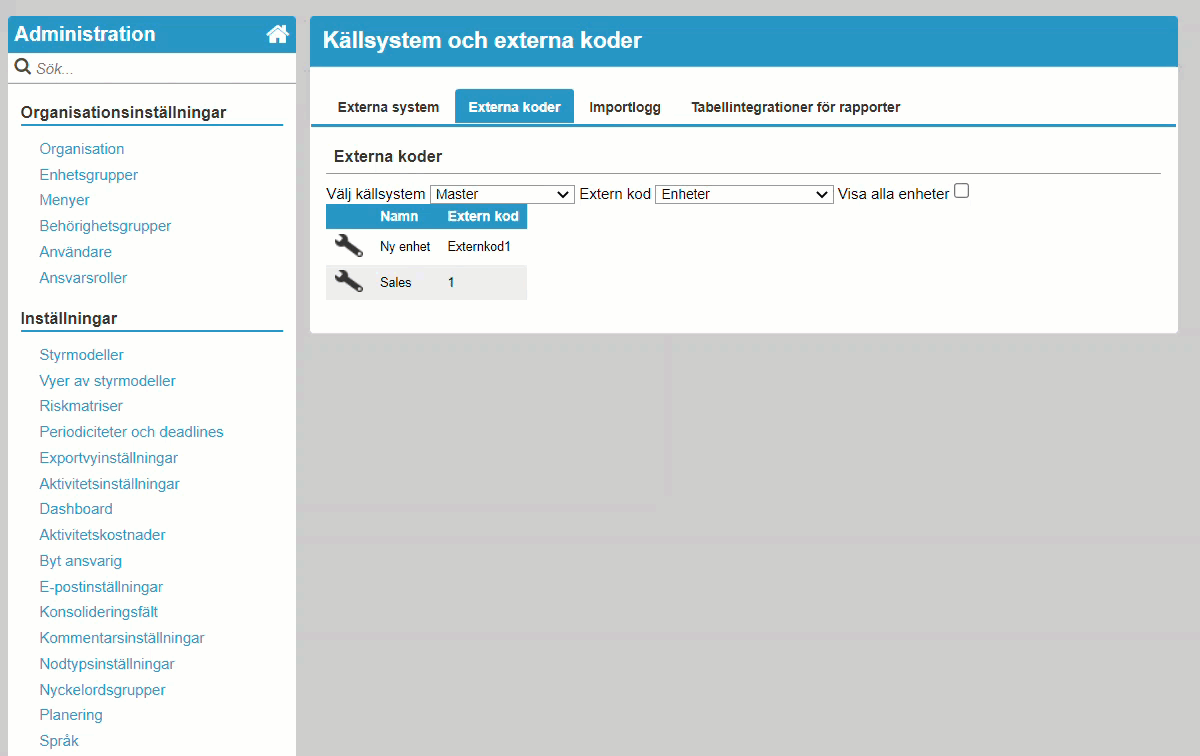Viewport: 1200px width, 756px height.
Task: Click the magnifying glass search icon
Action: (22, 67)
